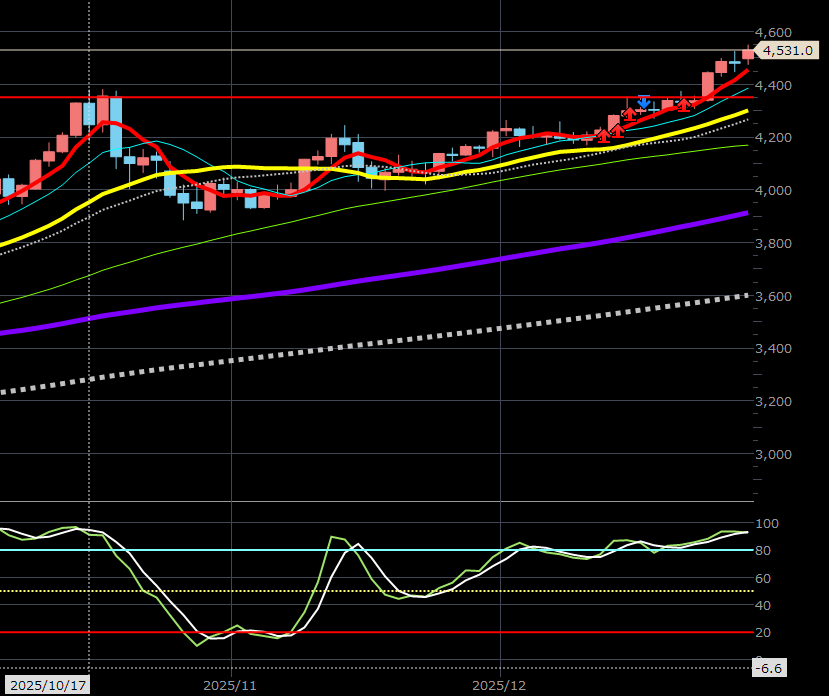
Task: Click the leftmost red up-arrow signal marker
Action: [603, 134]
